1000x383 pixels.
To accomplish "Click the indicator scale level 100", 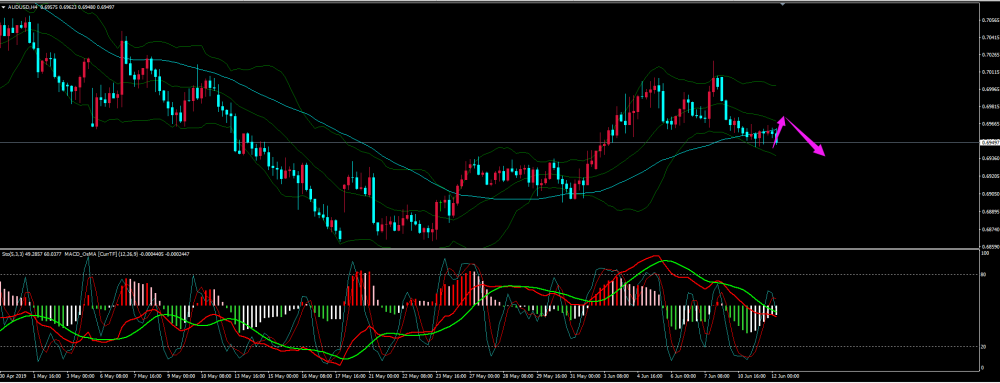I will [x=985, y=253].
